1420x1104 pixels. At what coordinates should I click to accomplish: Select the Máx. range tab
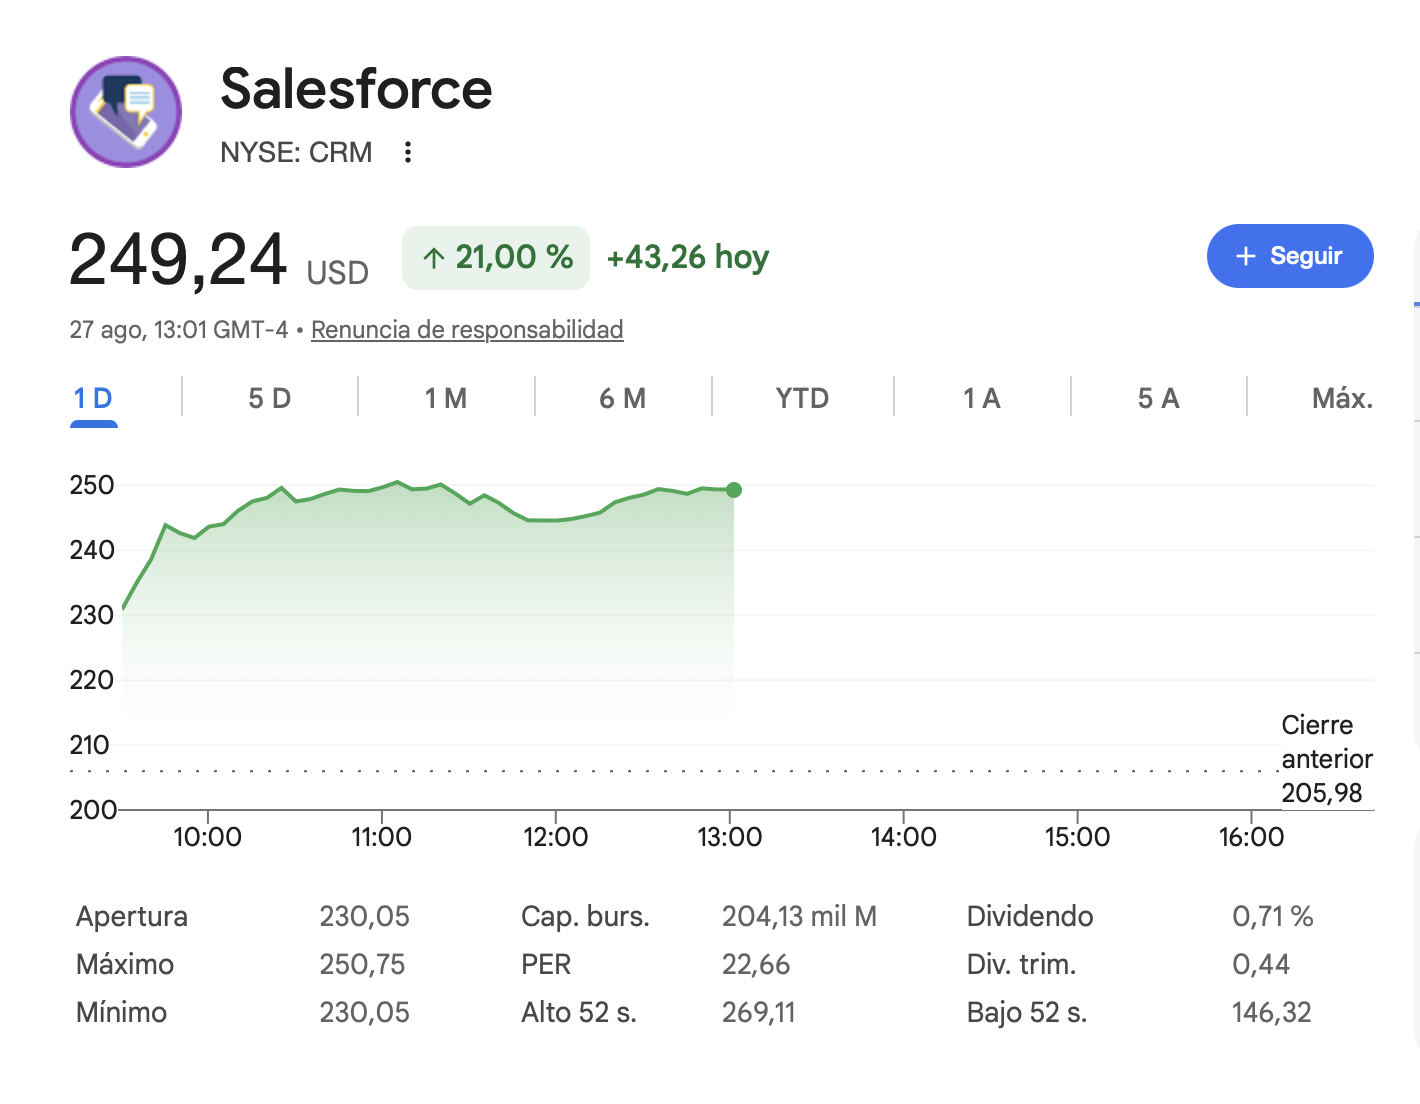click(1342, 399)
